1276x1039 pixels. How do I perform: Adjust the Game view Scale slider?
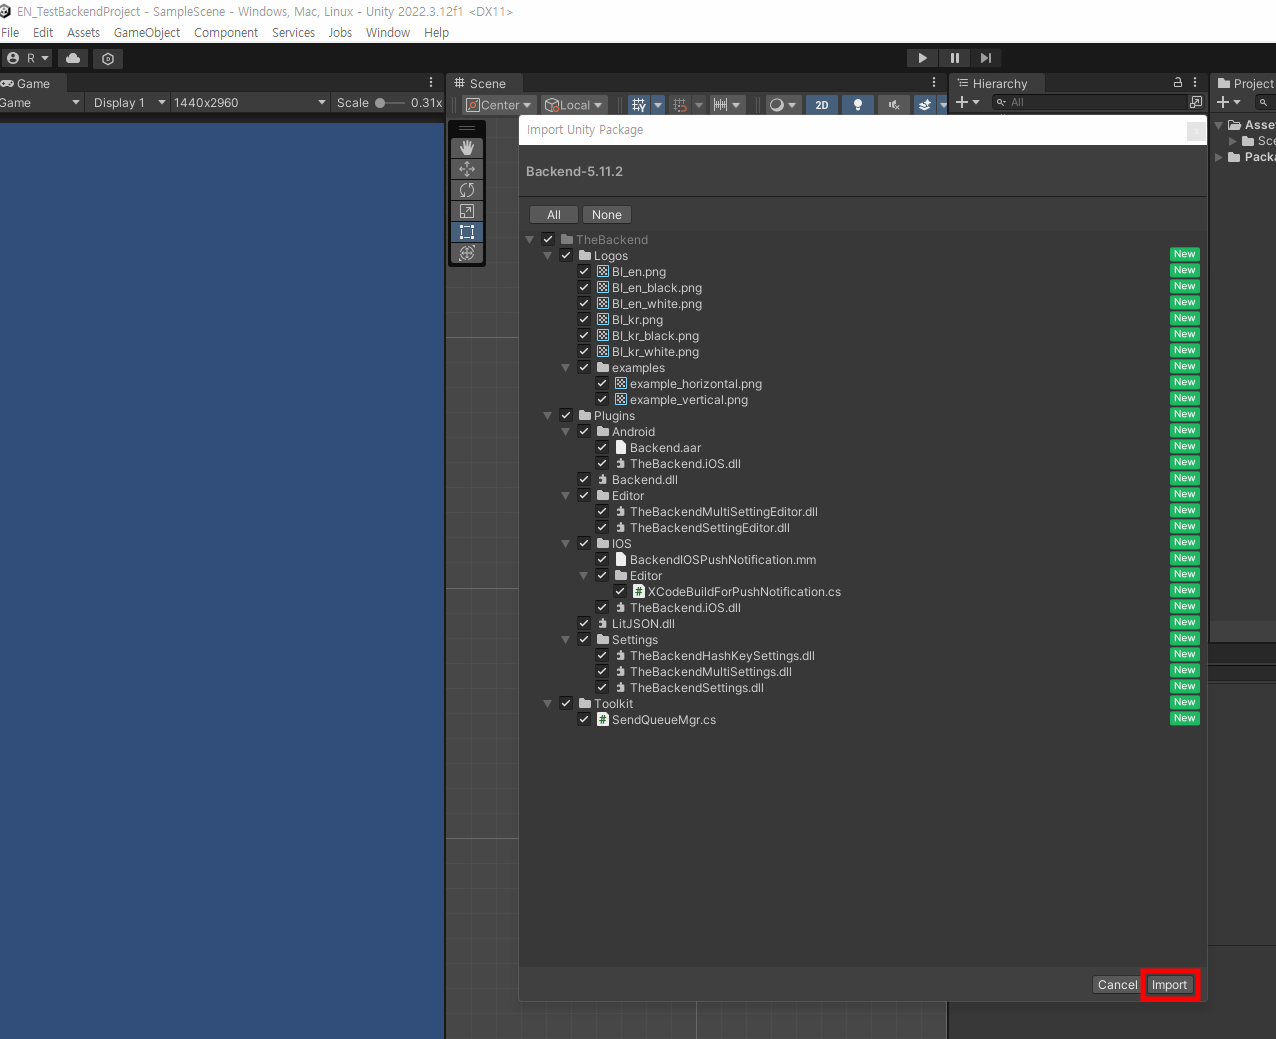[389, 102]
